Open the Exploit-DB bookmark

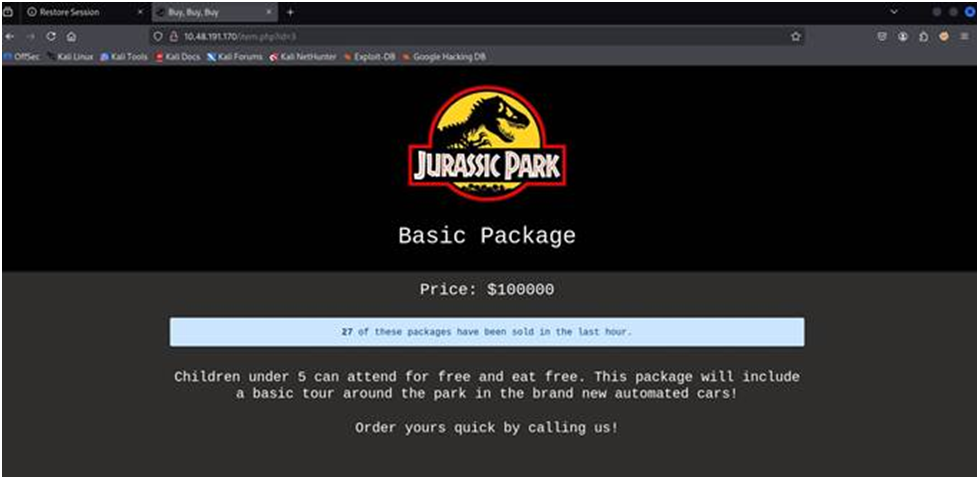point(369,57)
